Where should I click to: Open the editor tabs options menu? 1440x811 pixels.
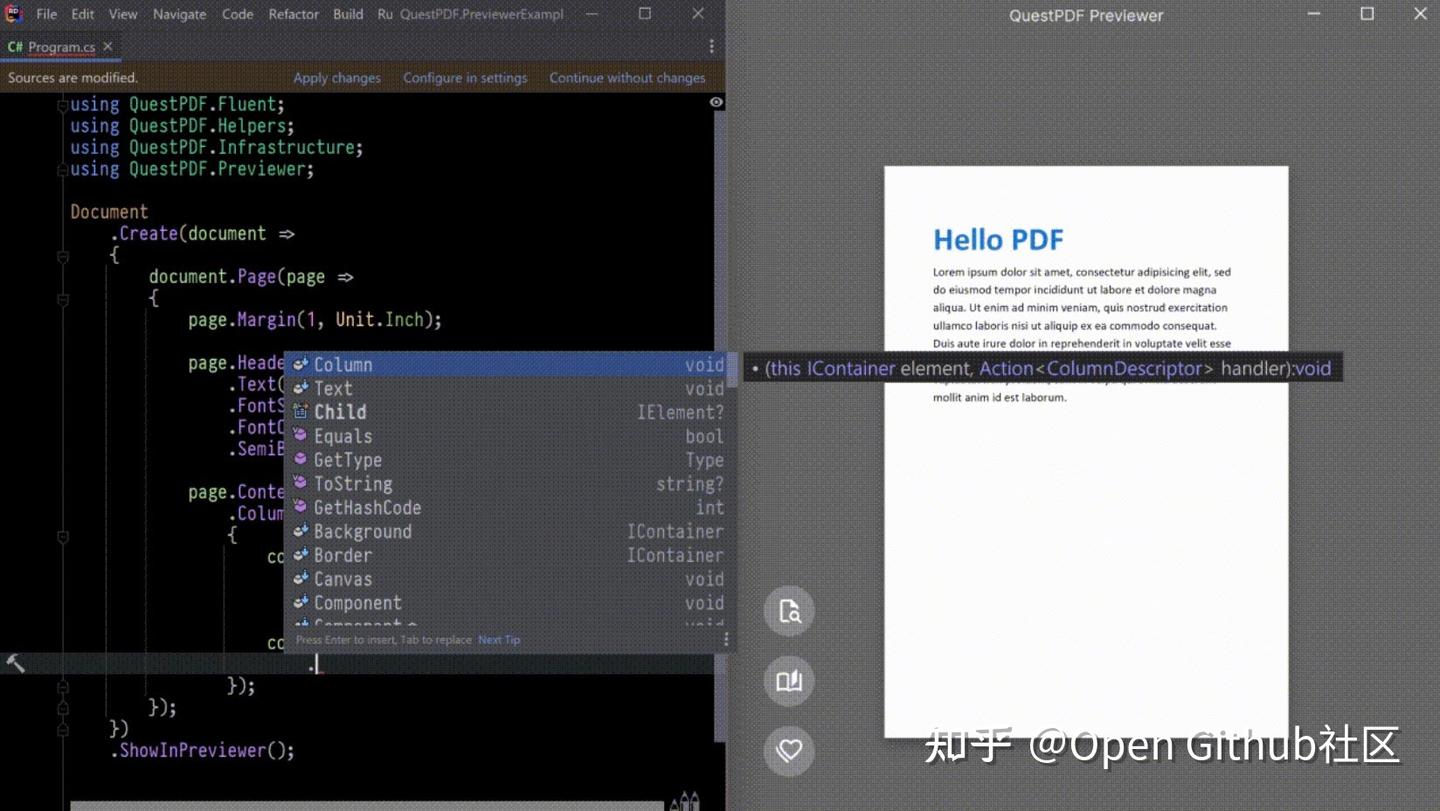711,47
